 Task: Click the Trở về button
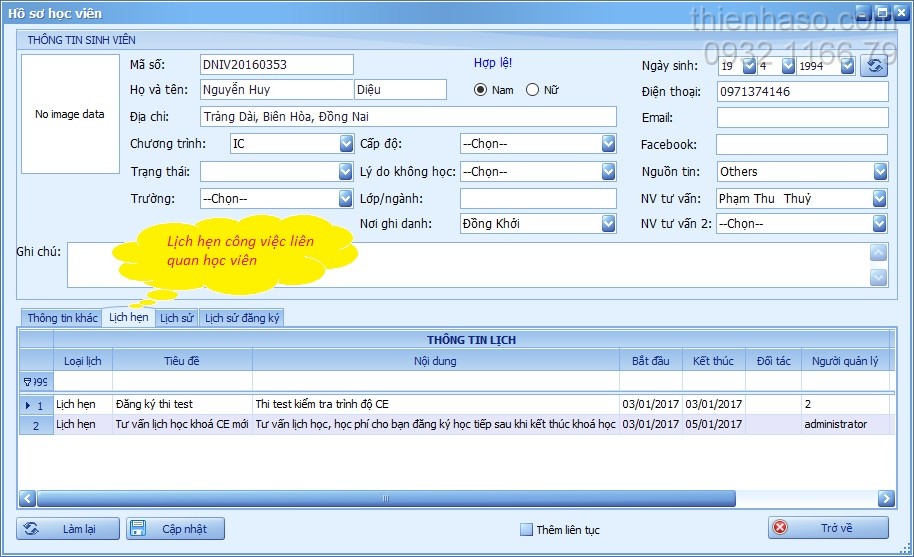pyautogui.click(x=828, y=528)
